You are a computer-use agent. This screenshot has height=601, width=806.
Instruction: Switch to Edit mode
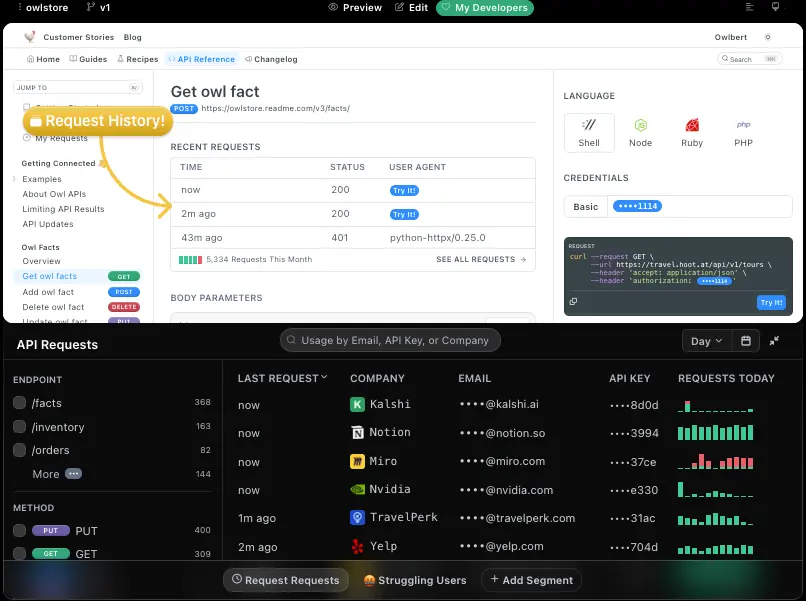tap(411, 8)
